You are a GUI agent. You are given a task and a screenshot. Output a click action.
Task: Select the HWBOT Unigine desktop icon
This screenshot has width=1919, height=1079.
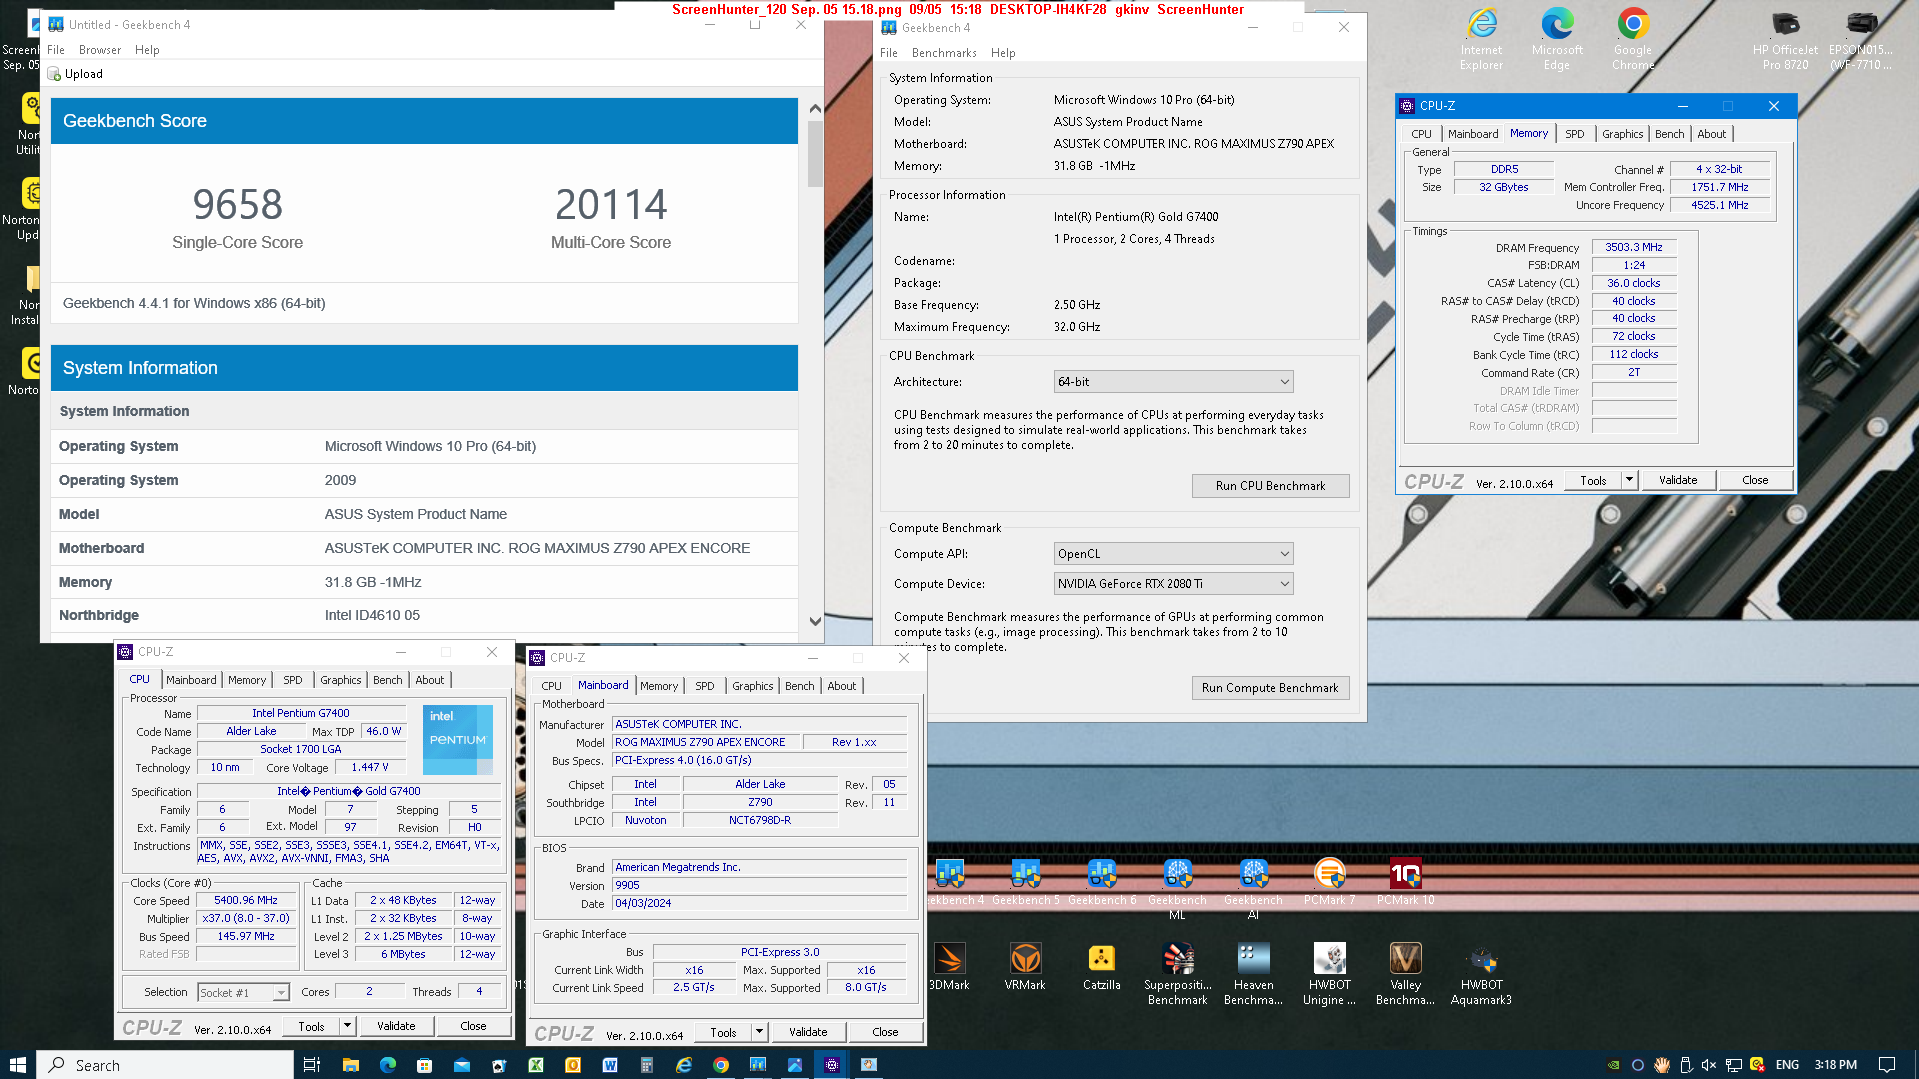pos(1329,973)
